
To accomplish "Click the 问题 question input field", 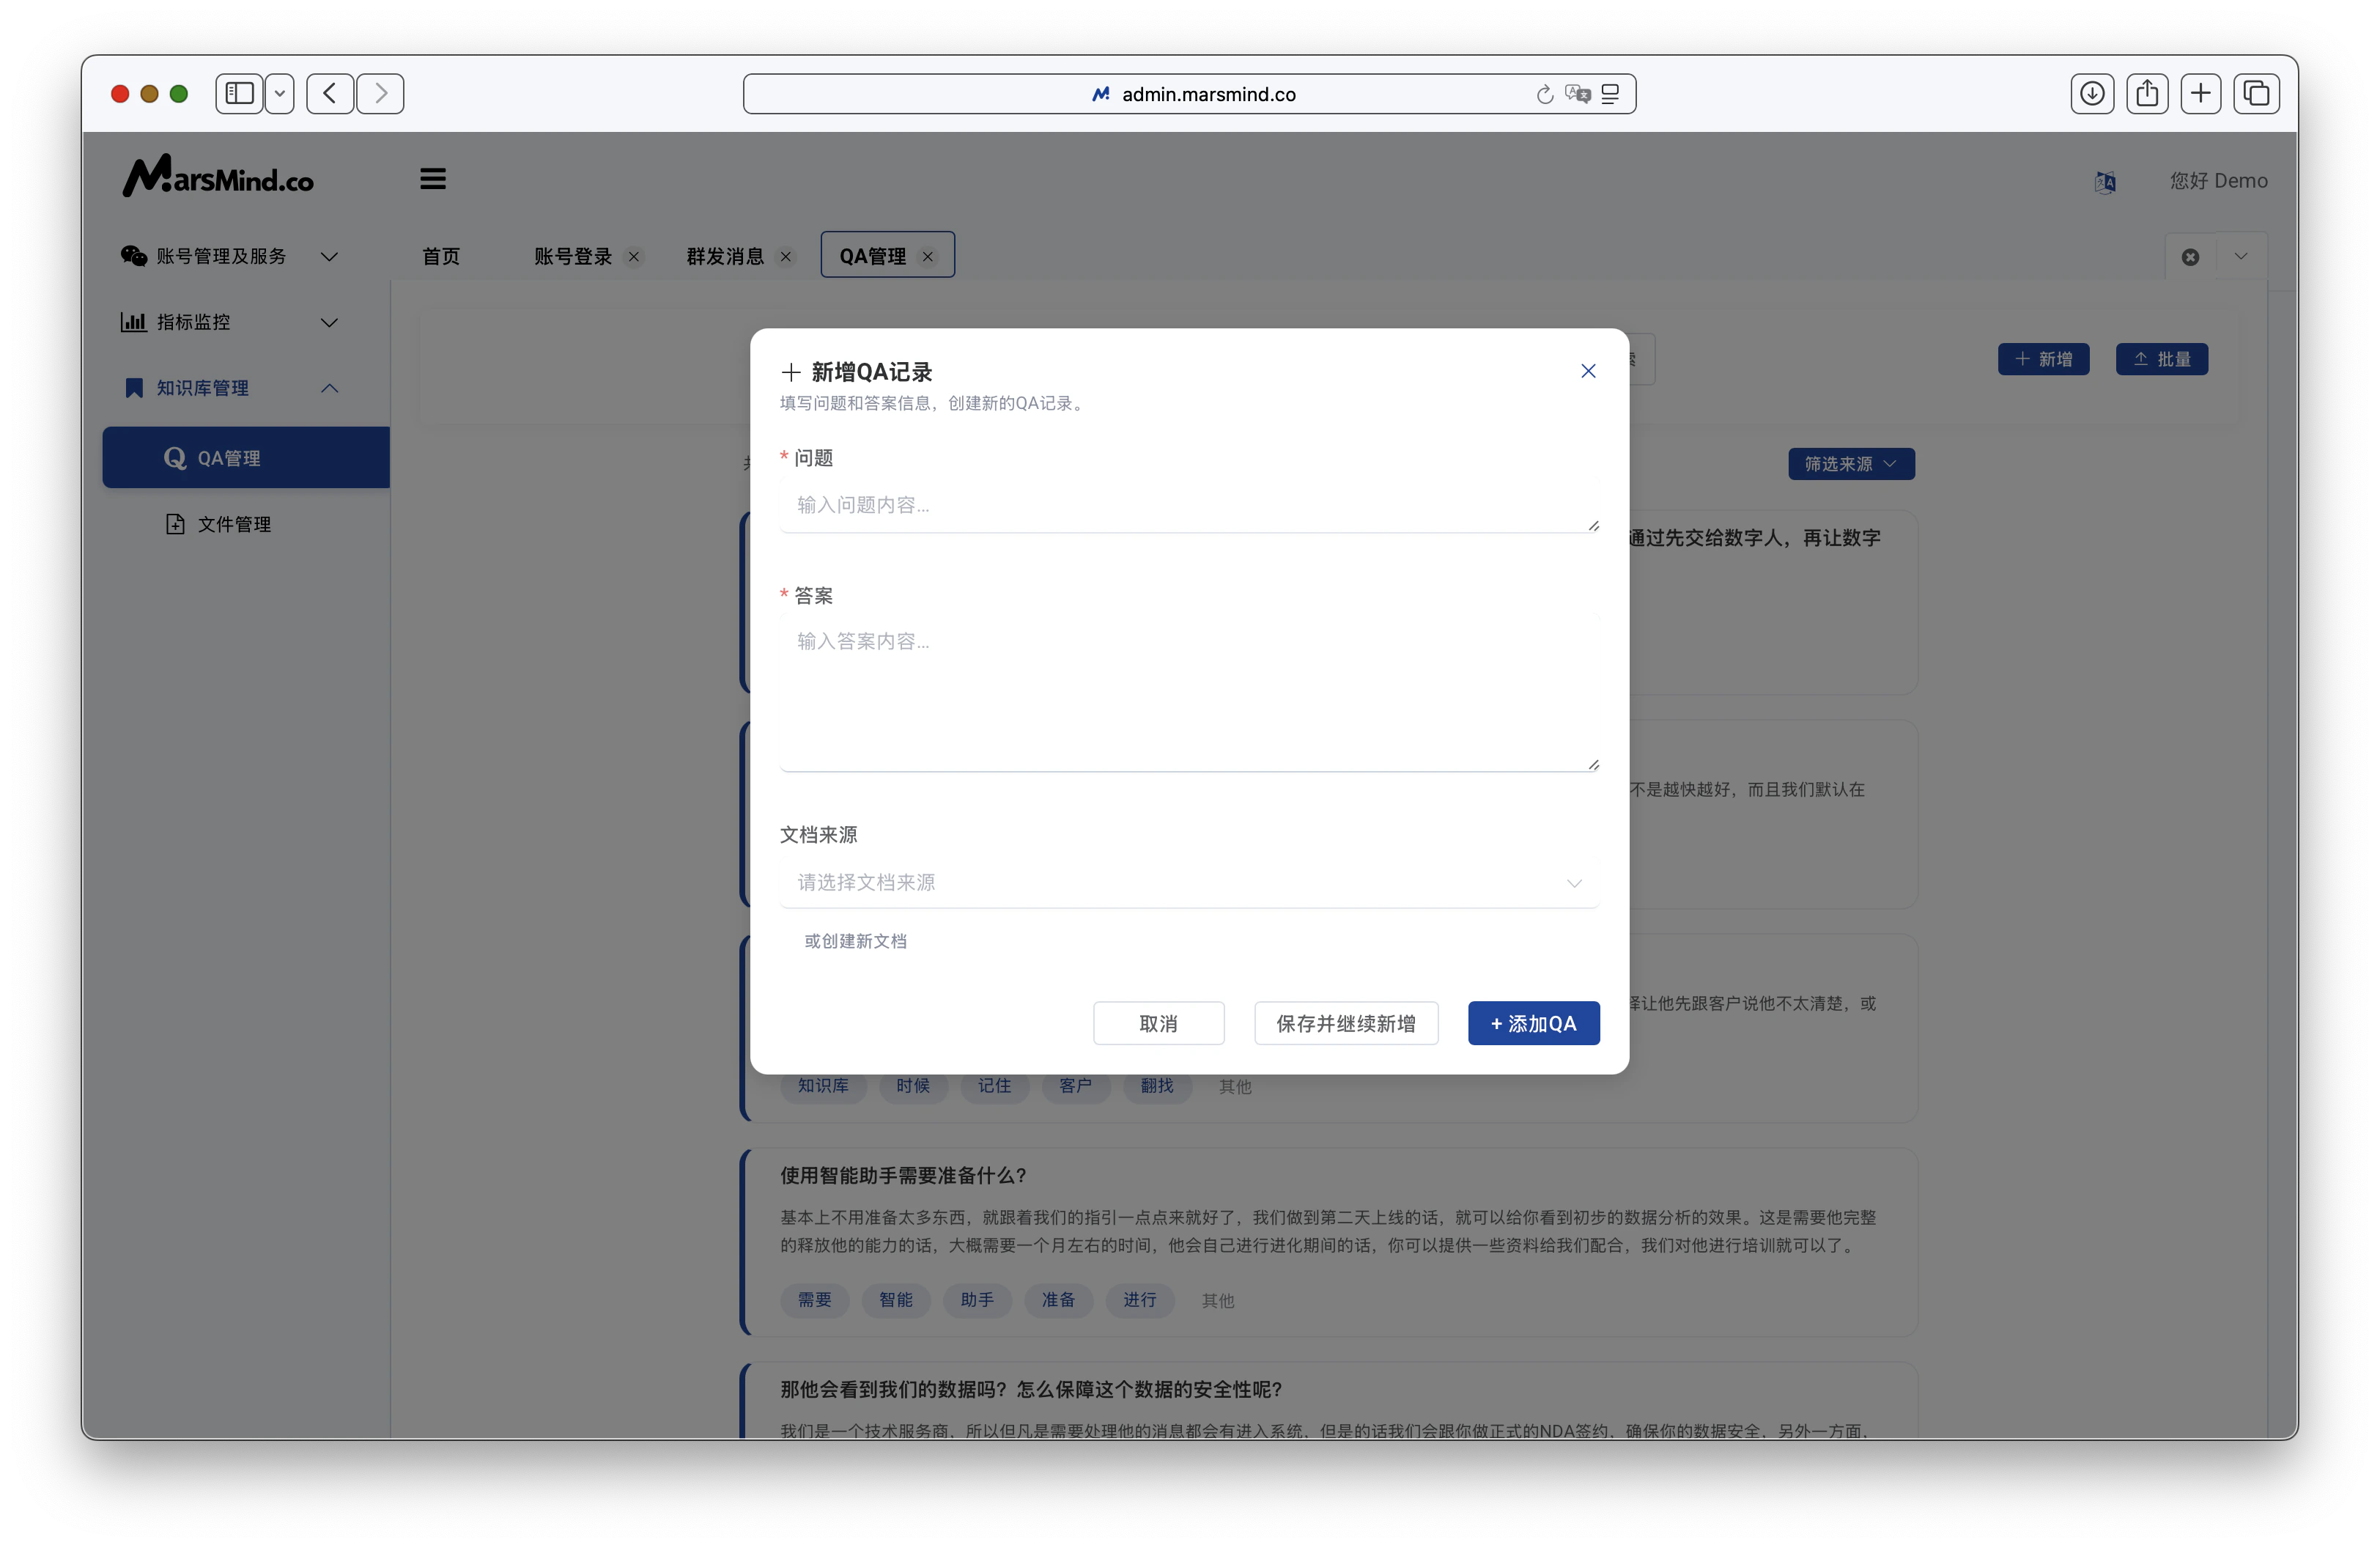I will tap(1188, 505).
